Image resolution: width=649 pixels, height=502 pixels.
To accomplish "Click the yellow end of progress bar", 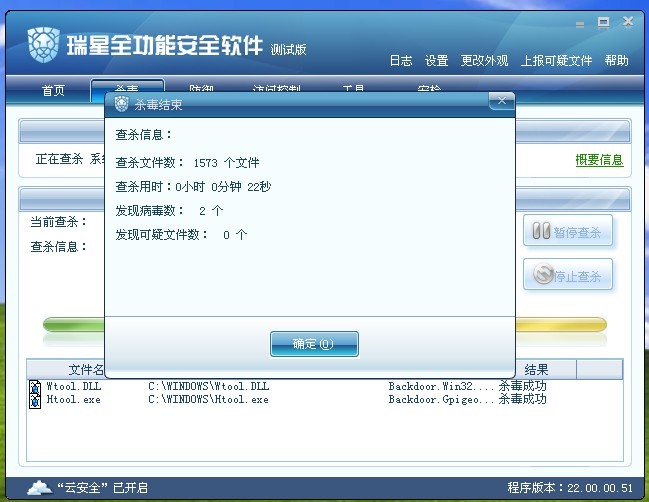I will click(561, 324).
